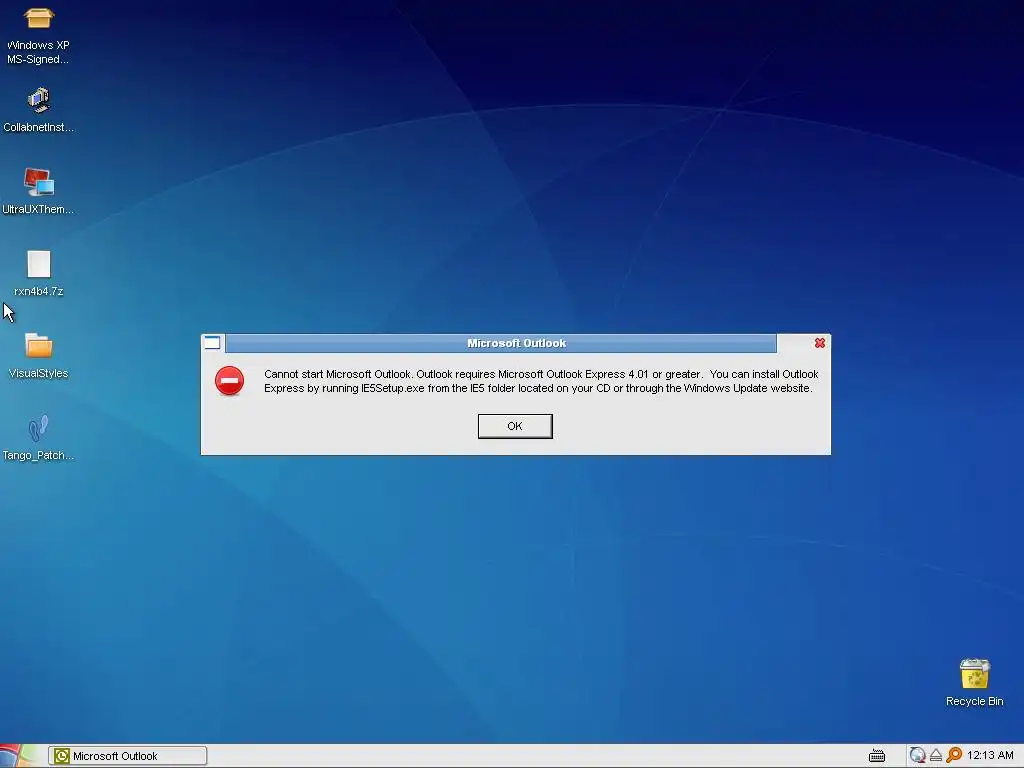Click the Microsoft Outlook dialog title bar
The height and width of the screenshot is (768, 1024).
pyautogui.click(x=501, y=343)
